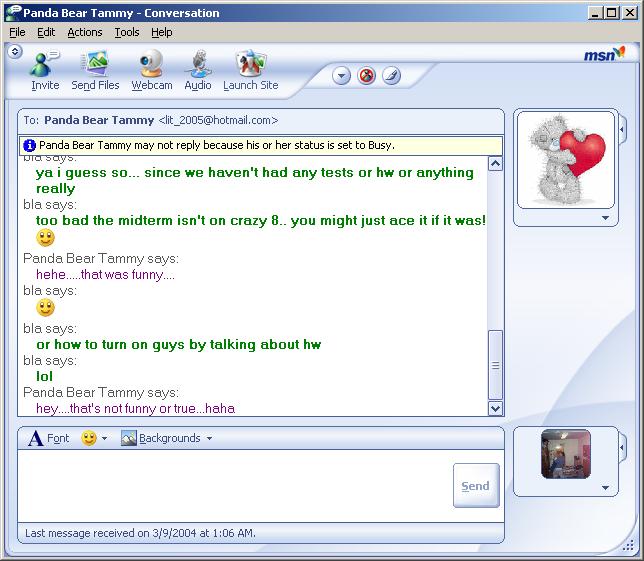Screen dimensions: 644x561
Task: Collapse the toolbar using the top-left chevron
Action: [14, 51]
